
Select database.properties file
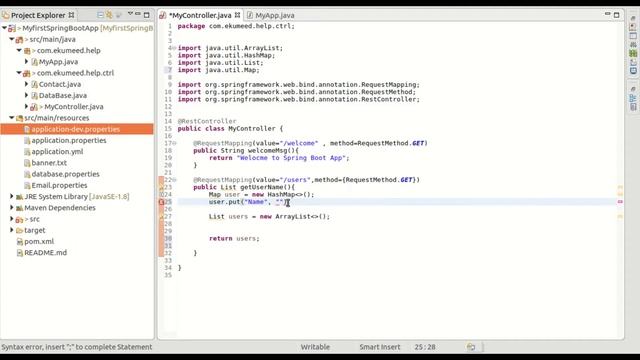pos(65,174)
